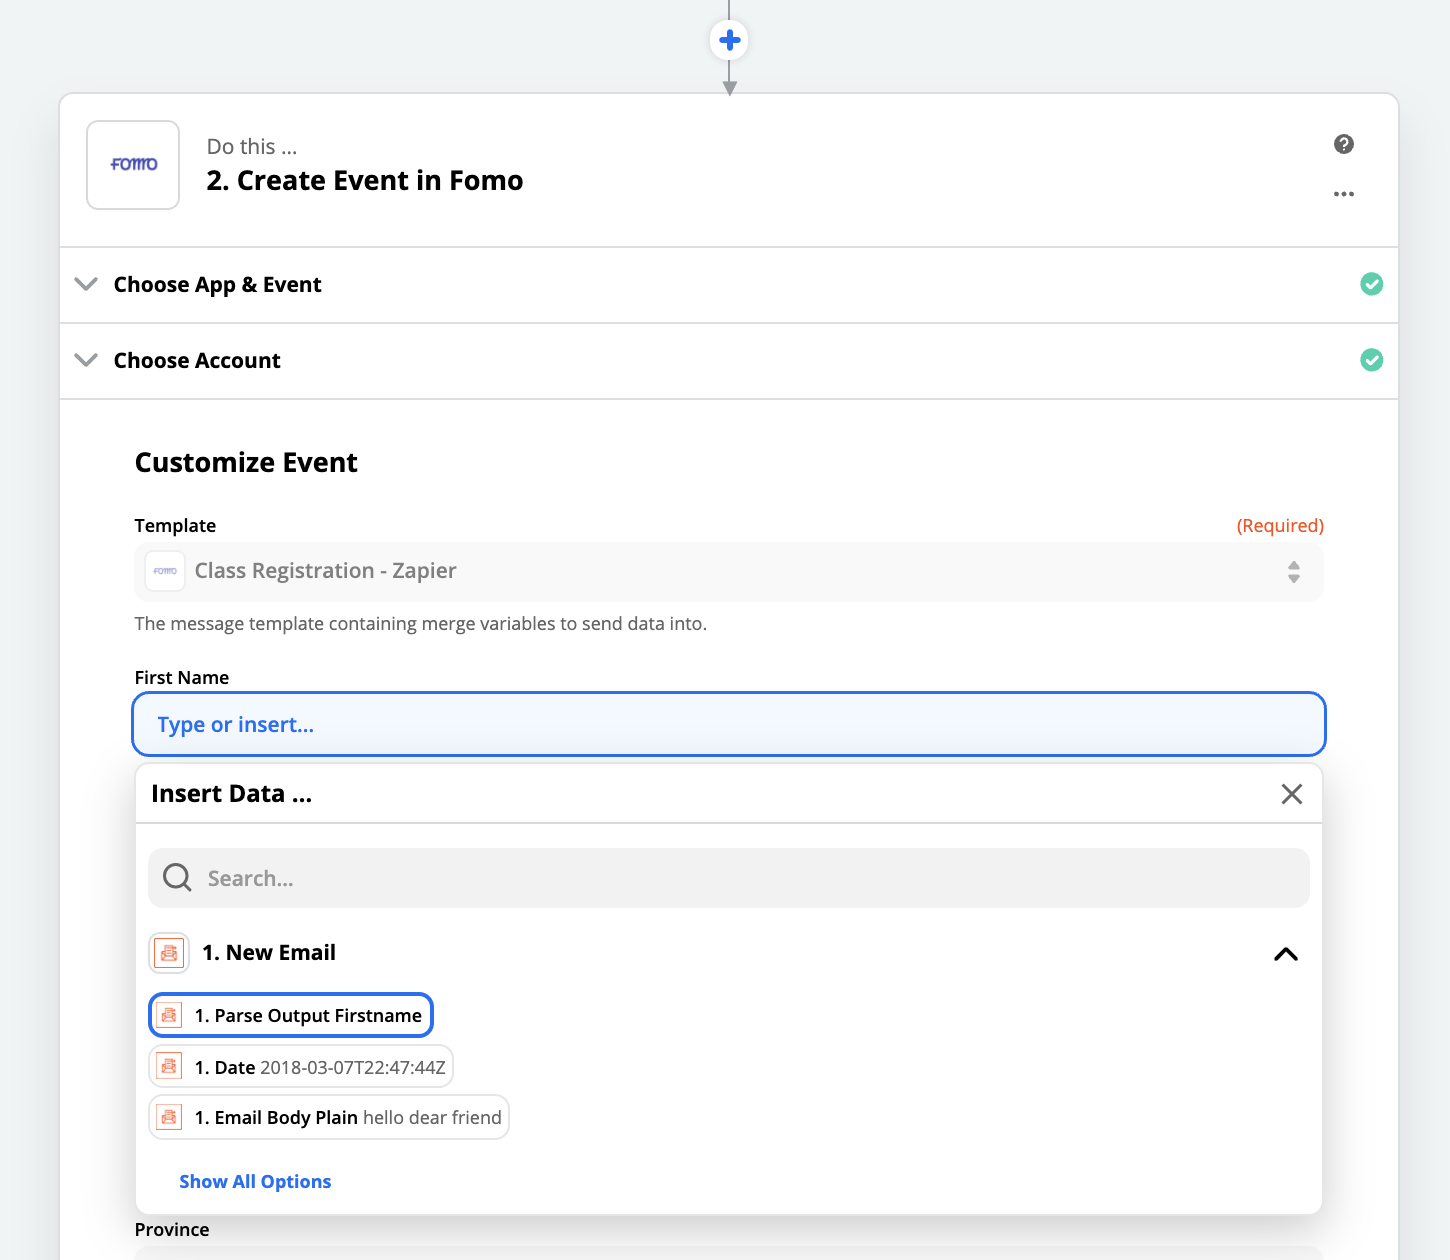Open Choose App & Event section
1450x1260 pixels.
pos(729,285)
